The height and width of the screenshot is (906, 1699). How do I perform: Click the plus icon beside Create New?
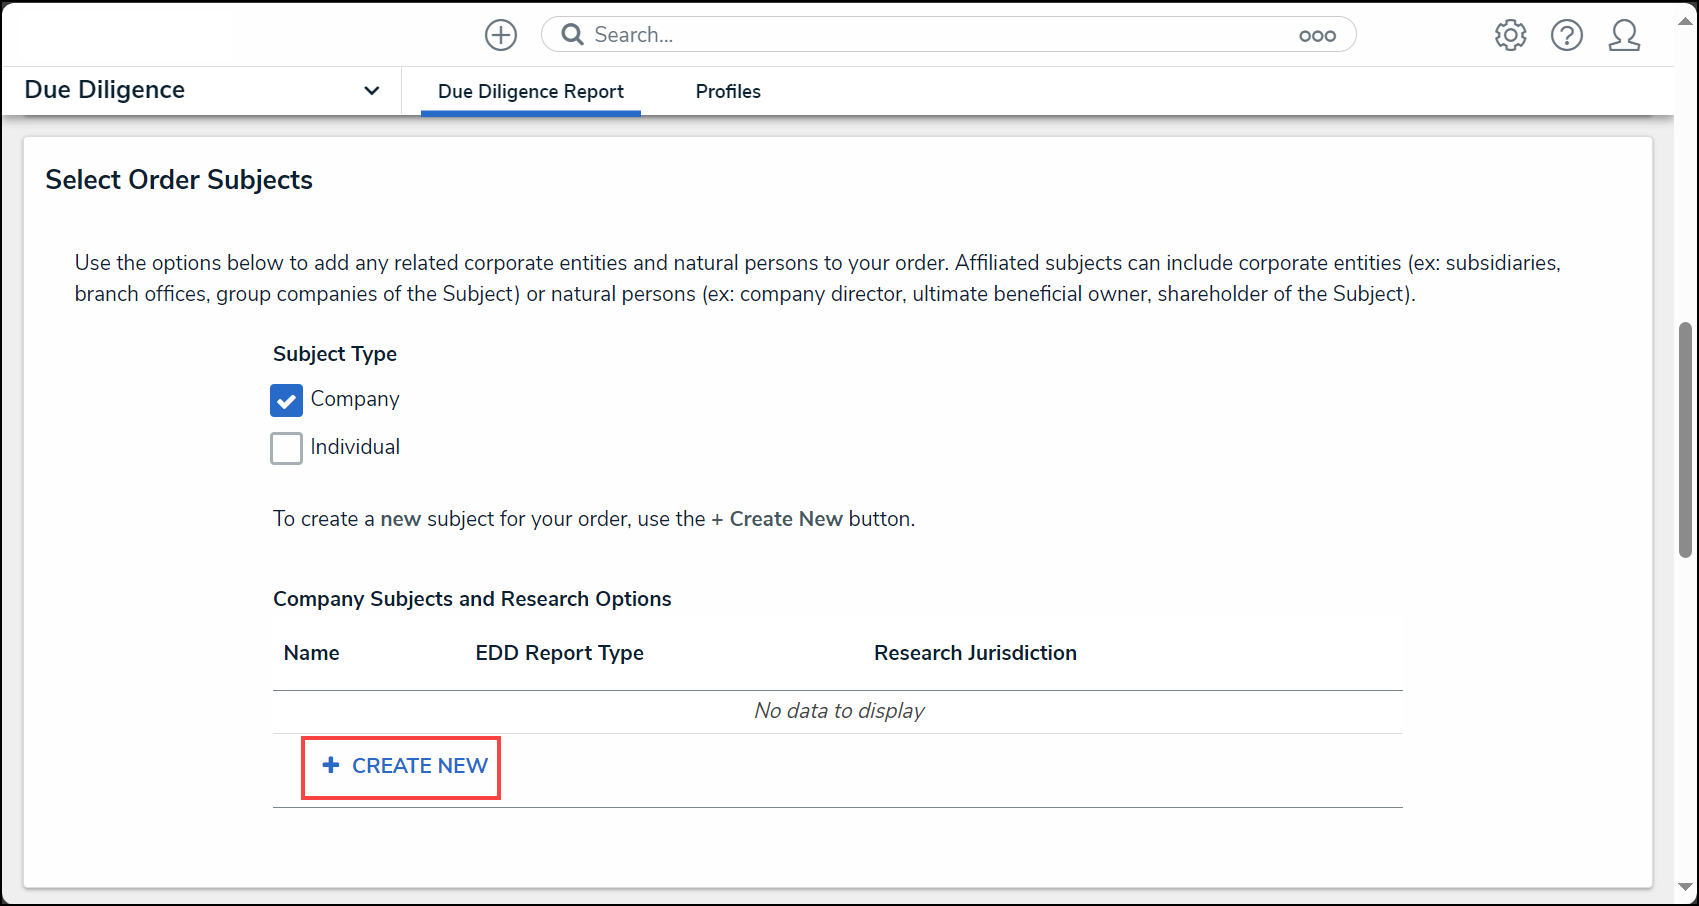[331, 765]
